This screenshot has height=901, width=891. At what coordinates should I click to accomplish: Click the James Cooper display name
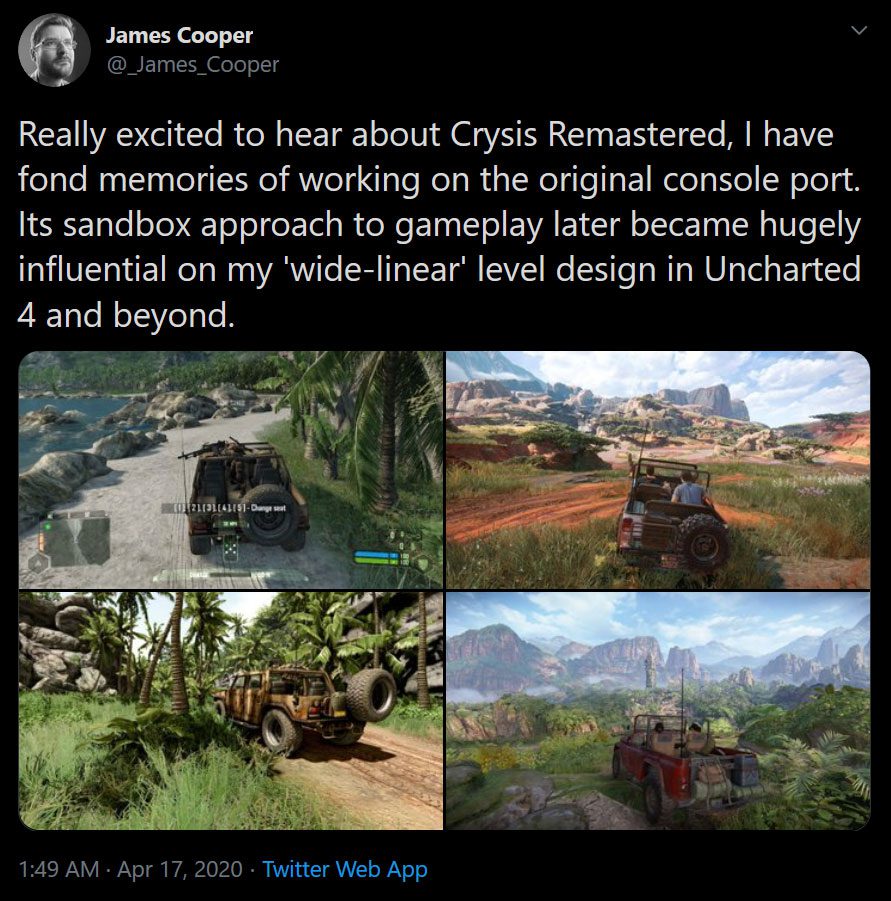179,36
